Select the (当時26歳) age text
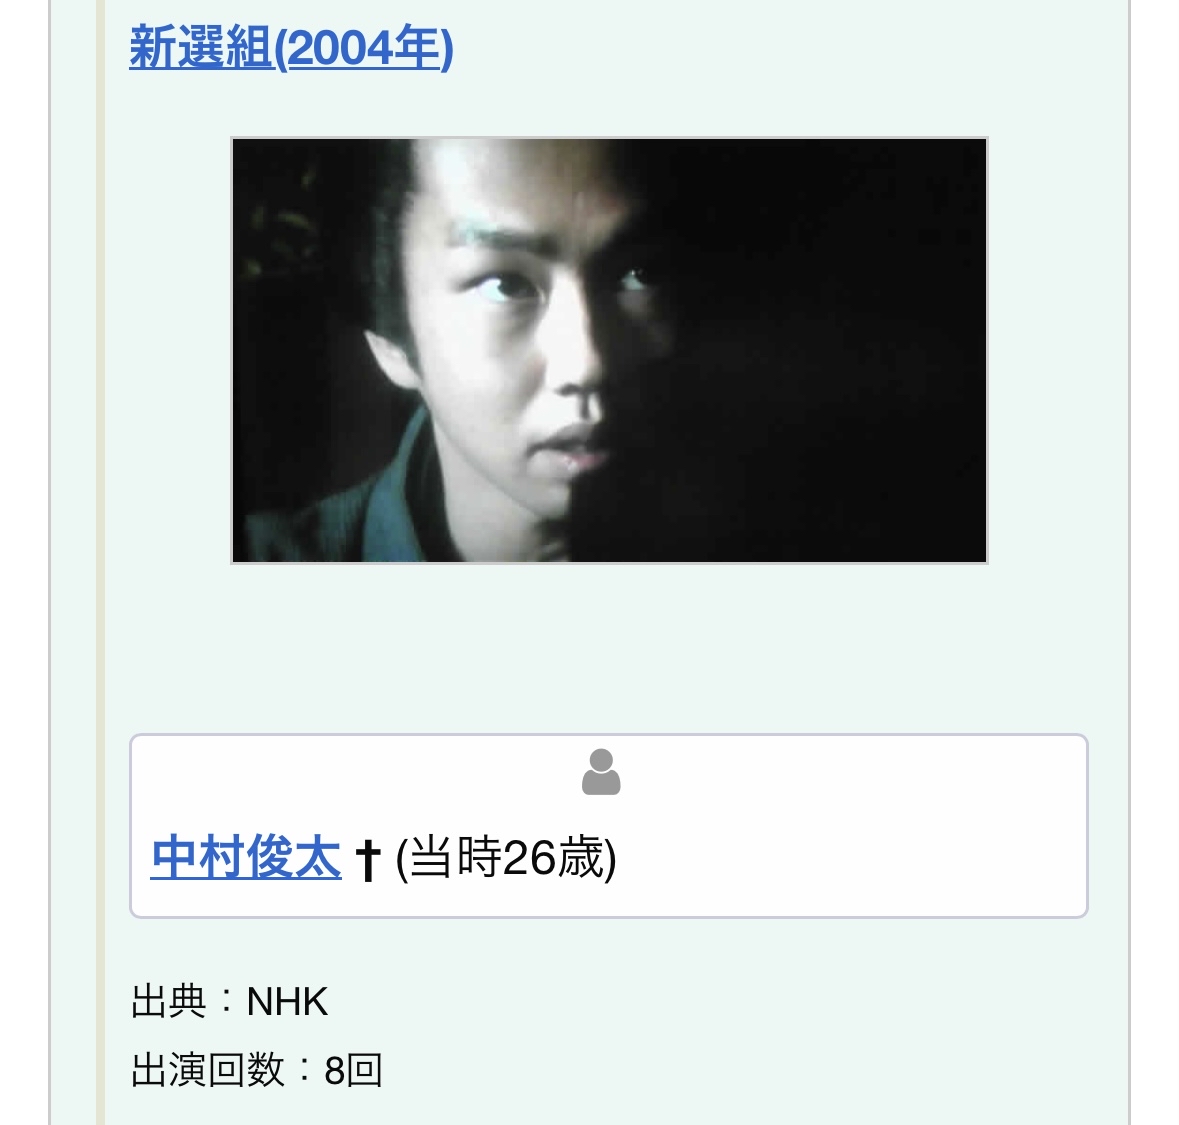Image resolution: width=1179 pixels, height=1125 pixels. [506, 858]
